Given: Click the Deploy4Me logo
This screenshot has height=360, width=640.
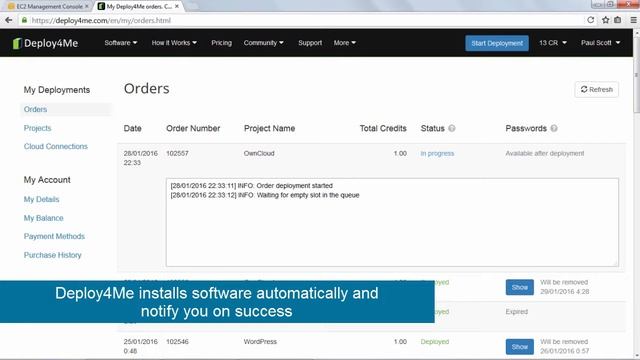Looking at the screenshot, I should click(x=45, y=43).
